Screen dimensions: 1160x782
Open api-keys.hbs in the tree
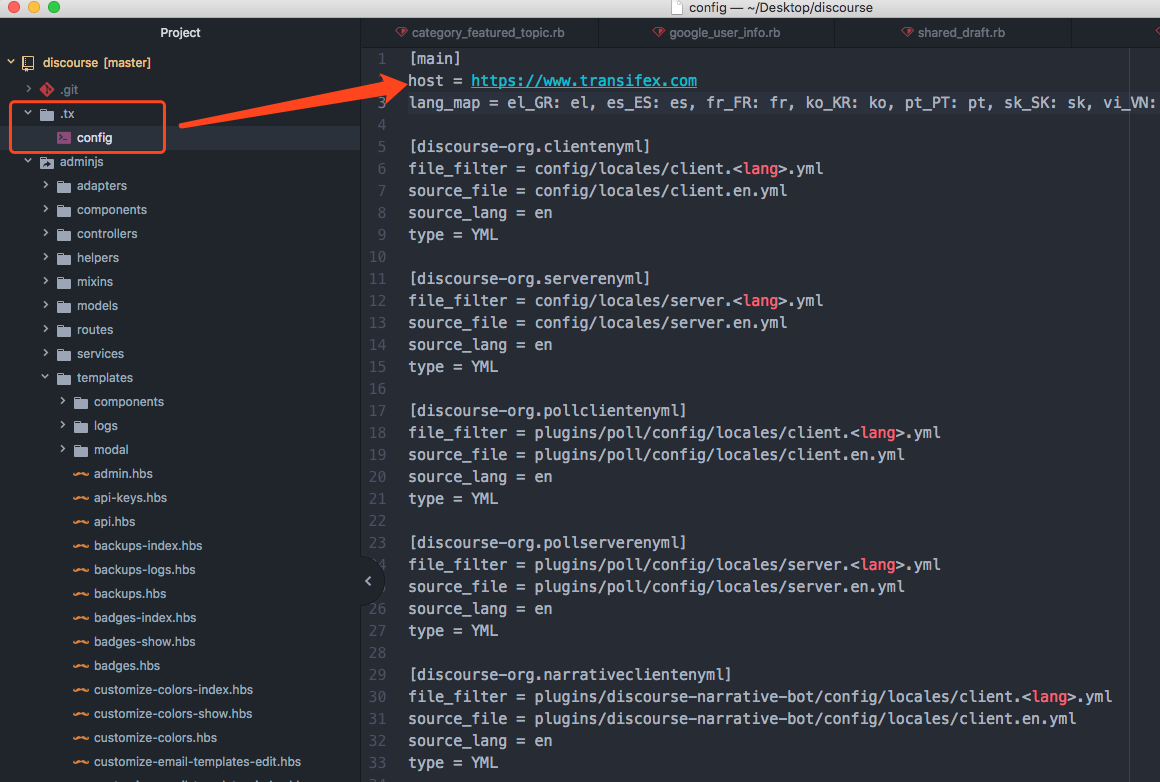tap(130, 498)
